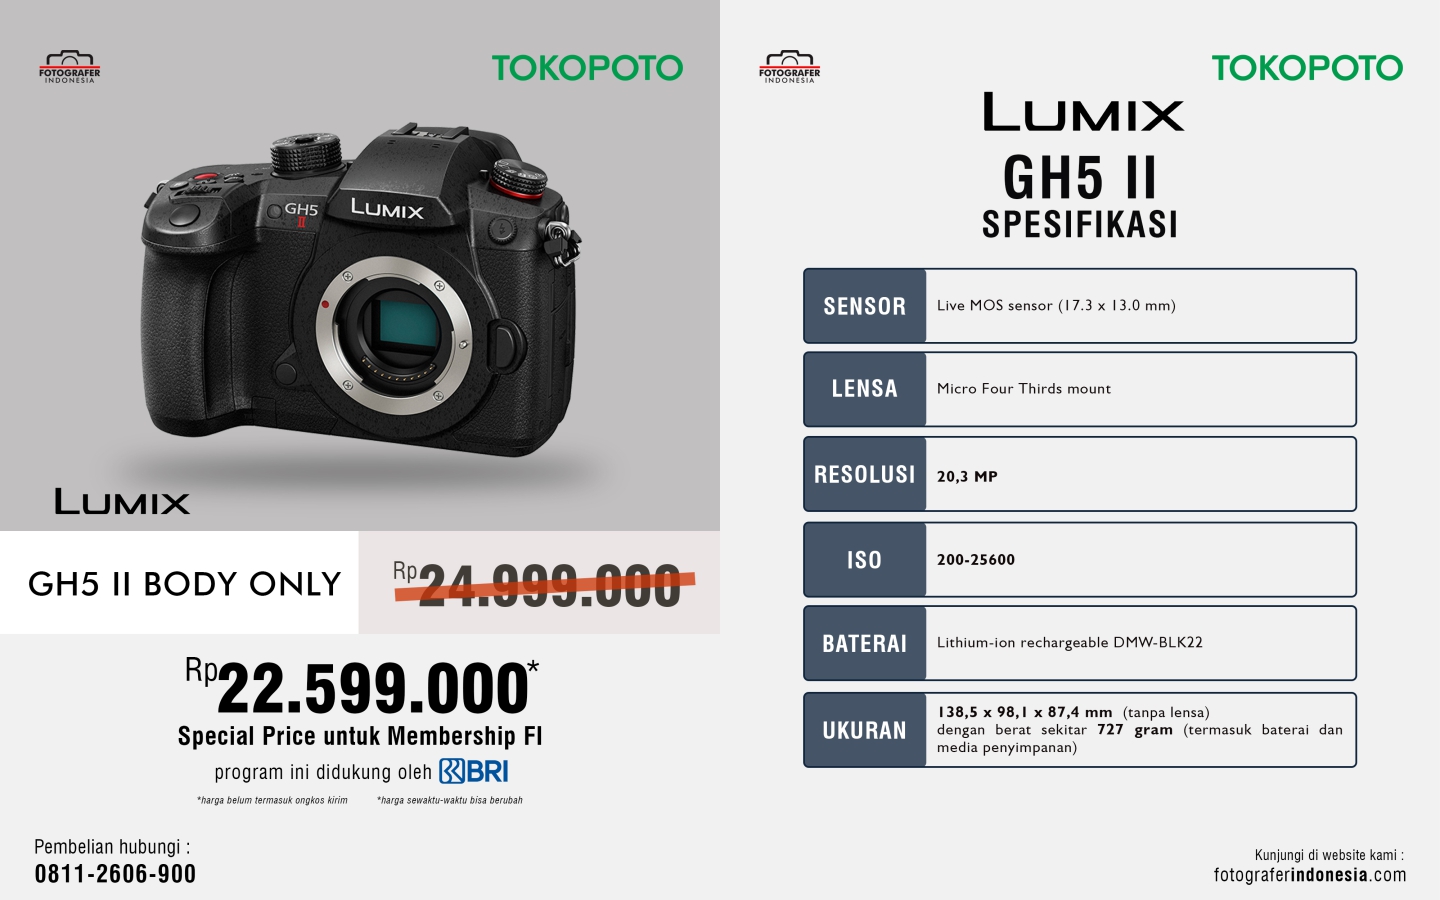The width and height of the screenshot is (1440, 900).
Task: Click the crossed-out price Rp24.999.000
Action: (540, 584)
